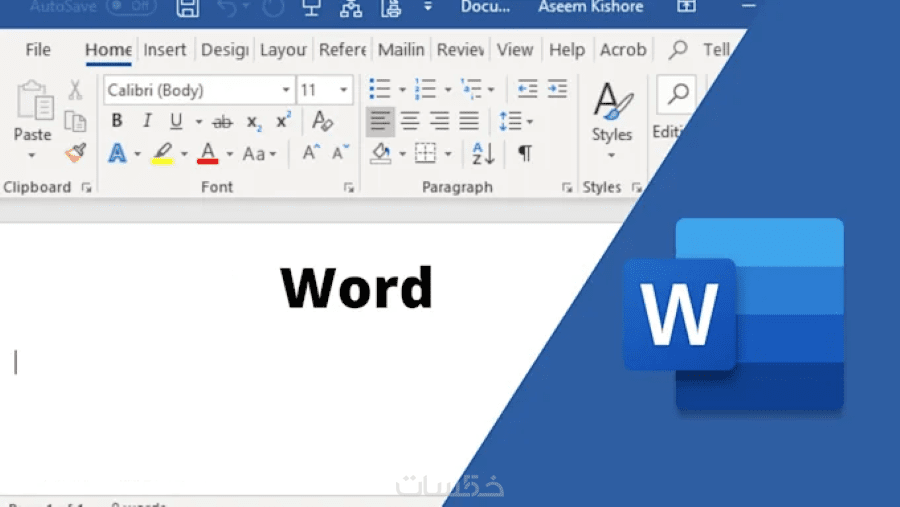
Task: Switch to the Design tab
Action: (x=224, y=50)
